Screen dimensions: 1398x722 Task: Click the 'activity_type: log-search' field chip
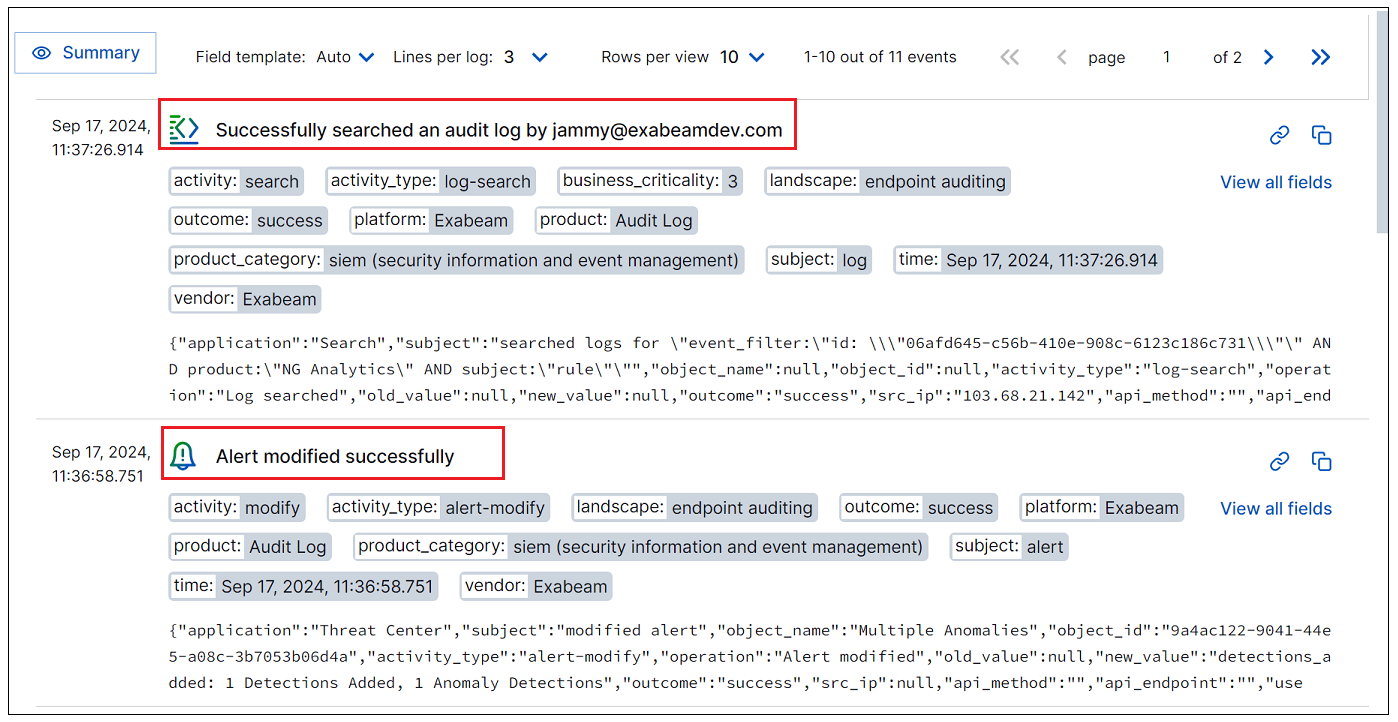click(431, 181)
